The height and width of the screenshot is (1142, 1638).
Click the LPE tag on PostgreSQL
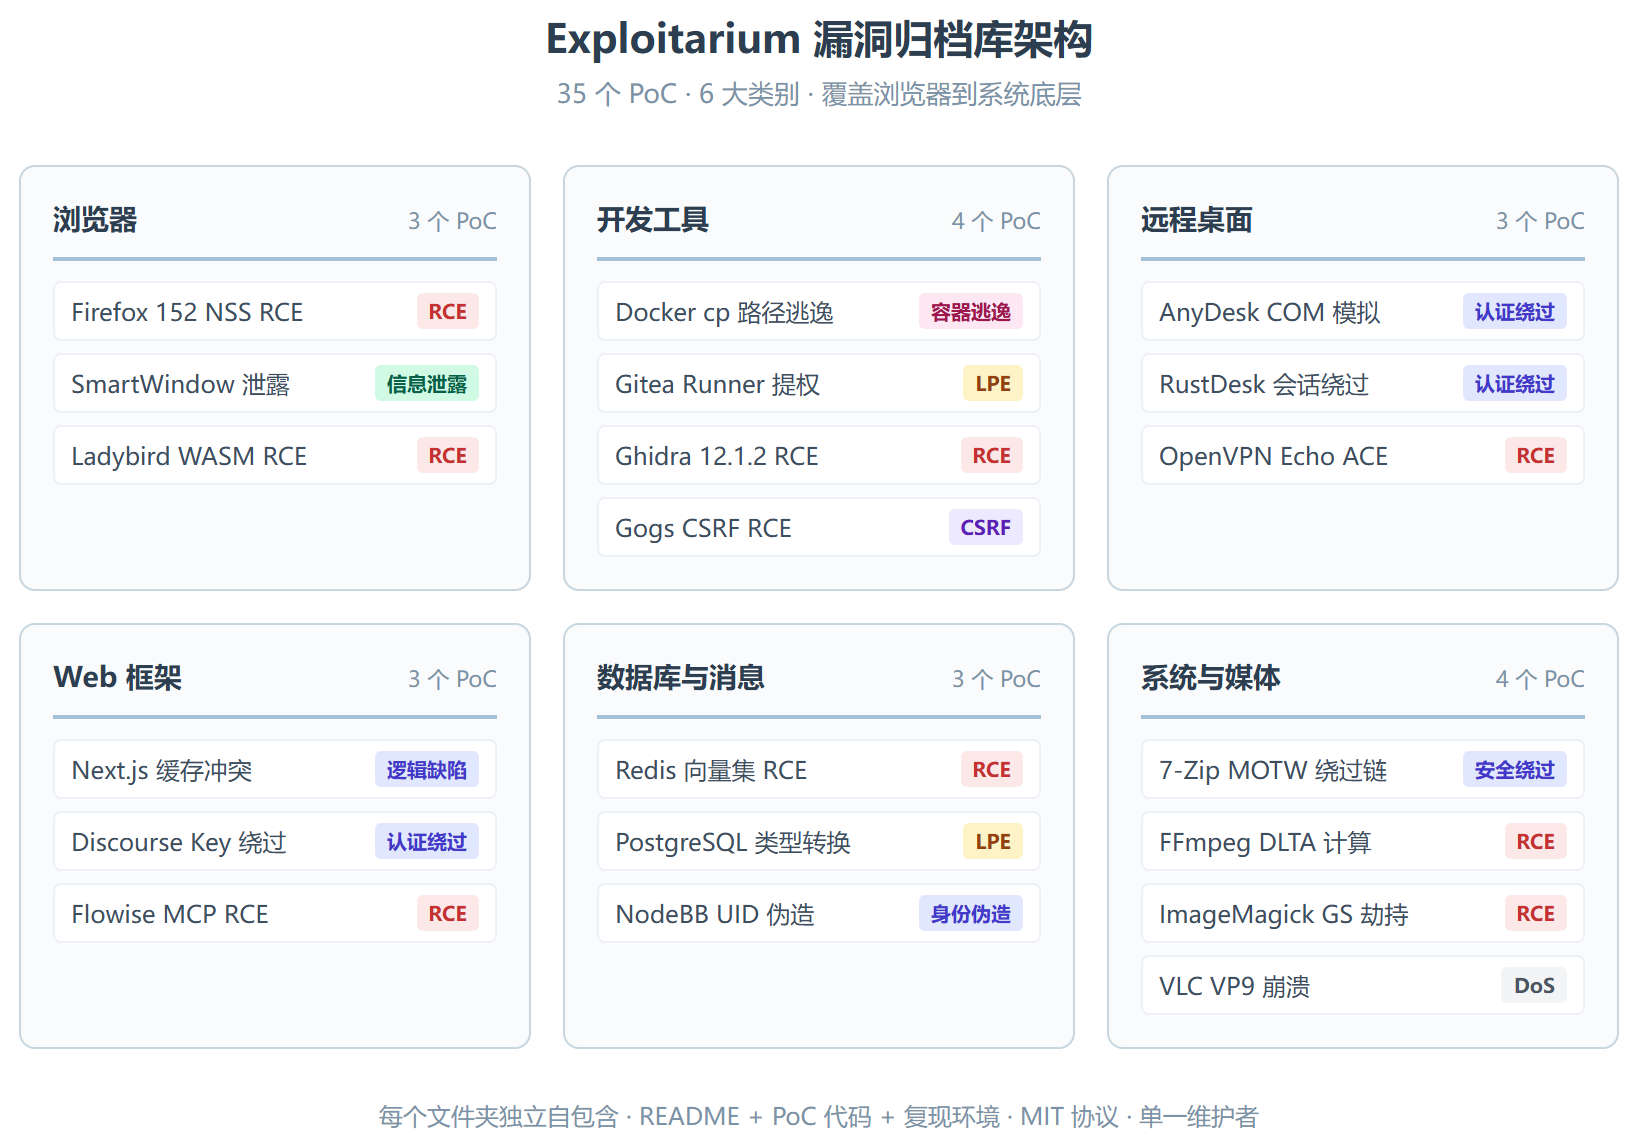coord(993,842)
